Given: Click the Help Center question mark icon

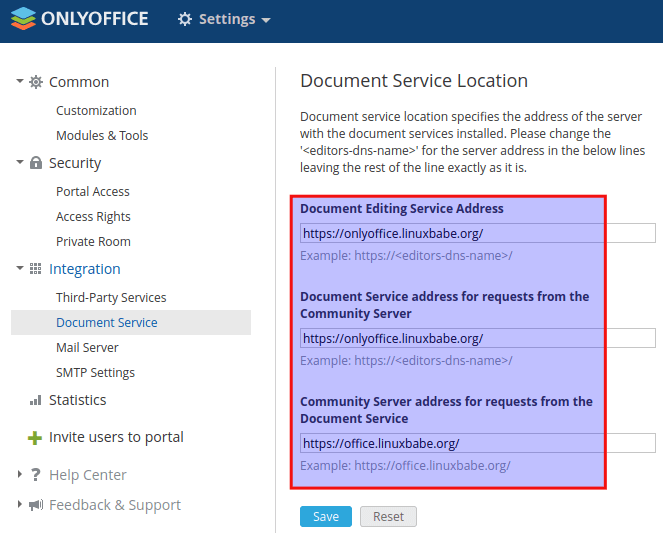Looking at the screenshot, I should (x=36, y=475).
